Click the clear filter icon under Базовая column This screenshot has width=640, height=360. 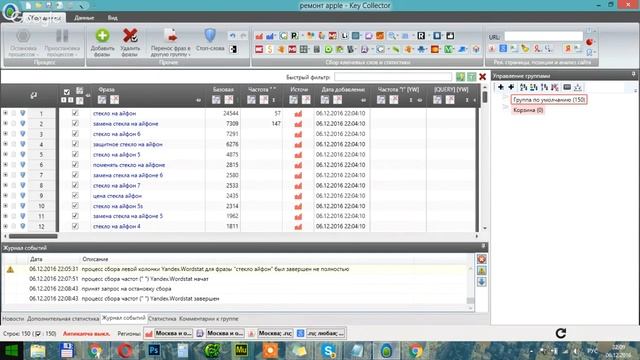click(x=229, y=100)
